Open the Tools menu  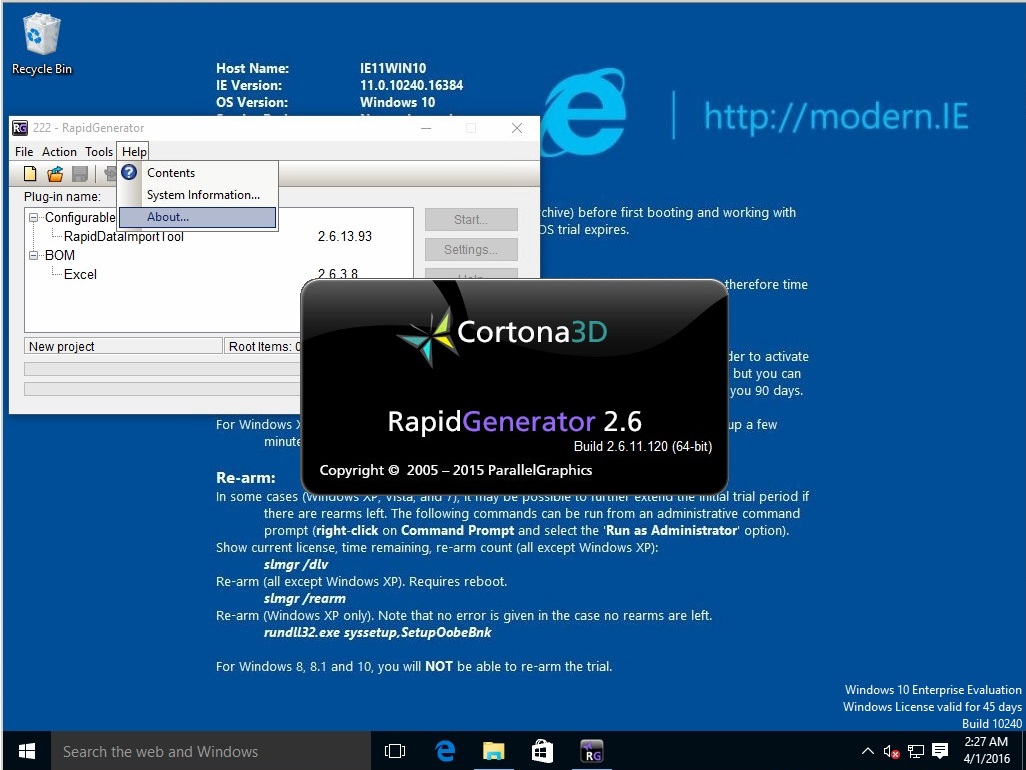pos(99,152)
